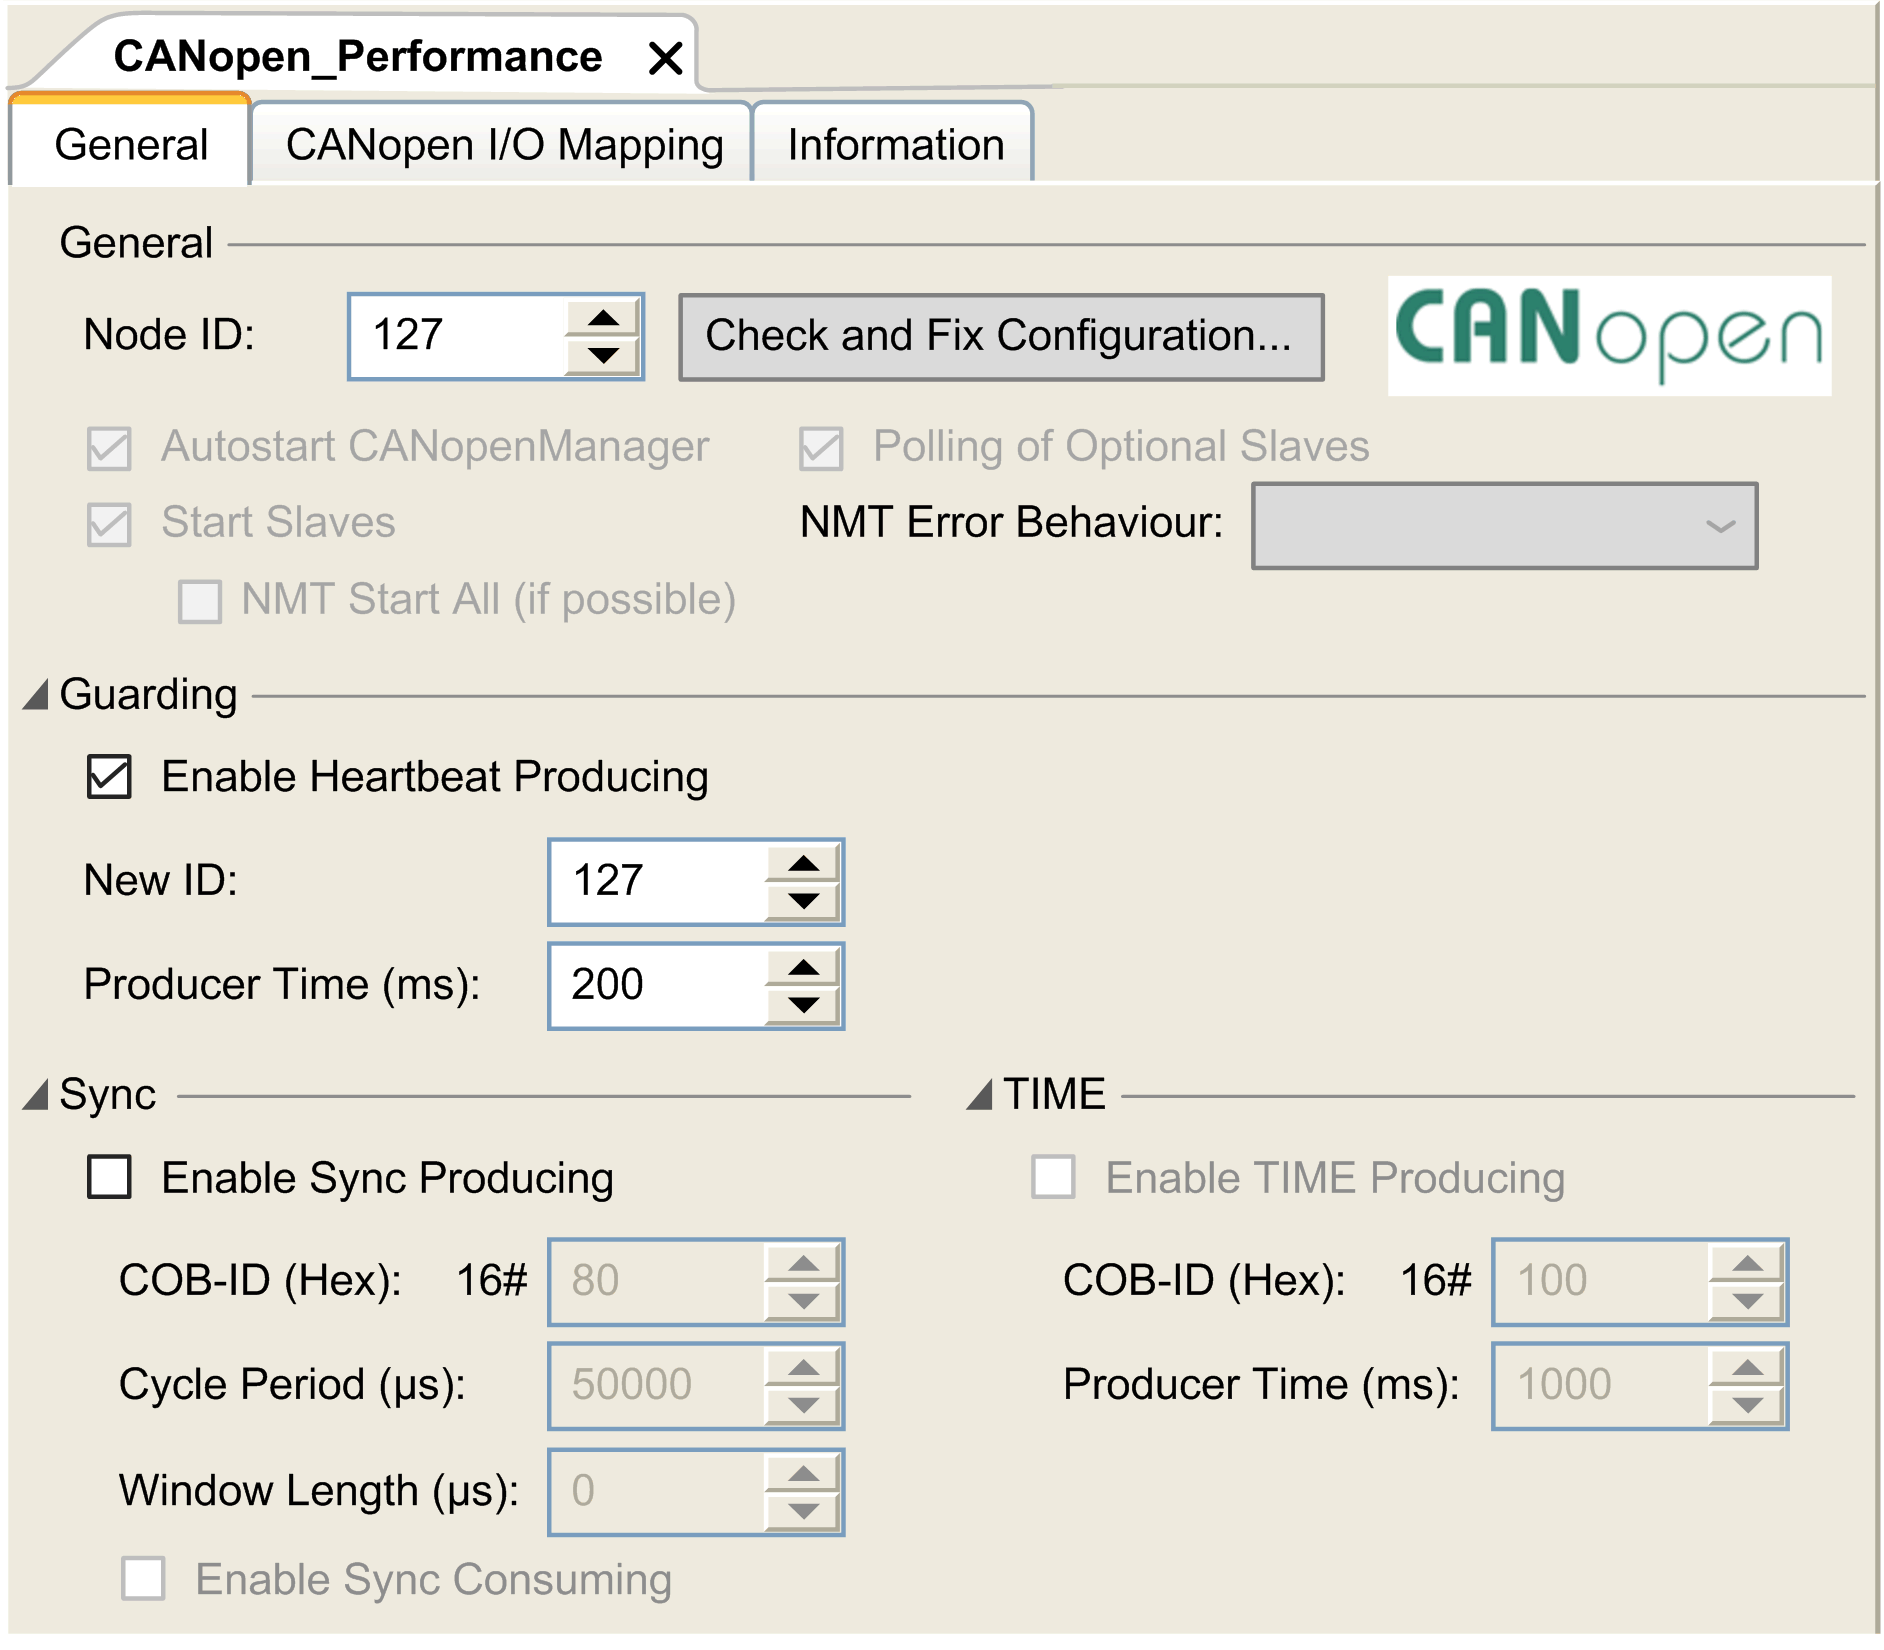This screenshot has height=1650, width=1884.
Task: Open the Information tab
Action: pyautogui.click(x=894, y=144)
